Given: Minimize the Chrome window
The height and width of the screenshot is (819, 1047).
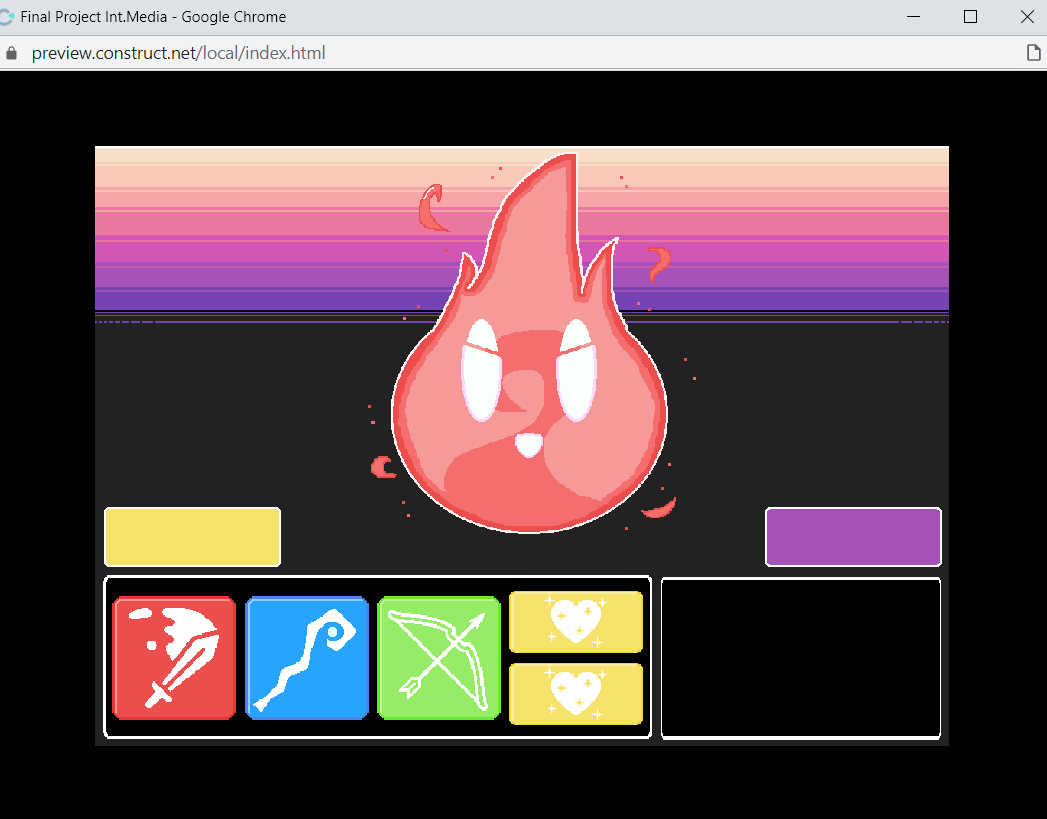Looking at the screenshot, I should (x=913, y=17).
